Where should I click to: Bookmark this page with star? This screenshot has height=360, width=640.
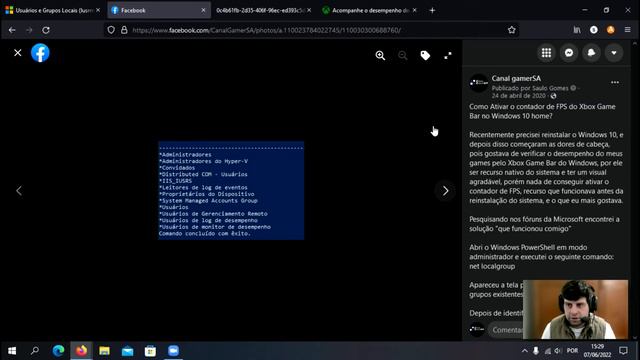(x=512, y=30)
